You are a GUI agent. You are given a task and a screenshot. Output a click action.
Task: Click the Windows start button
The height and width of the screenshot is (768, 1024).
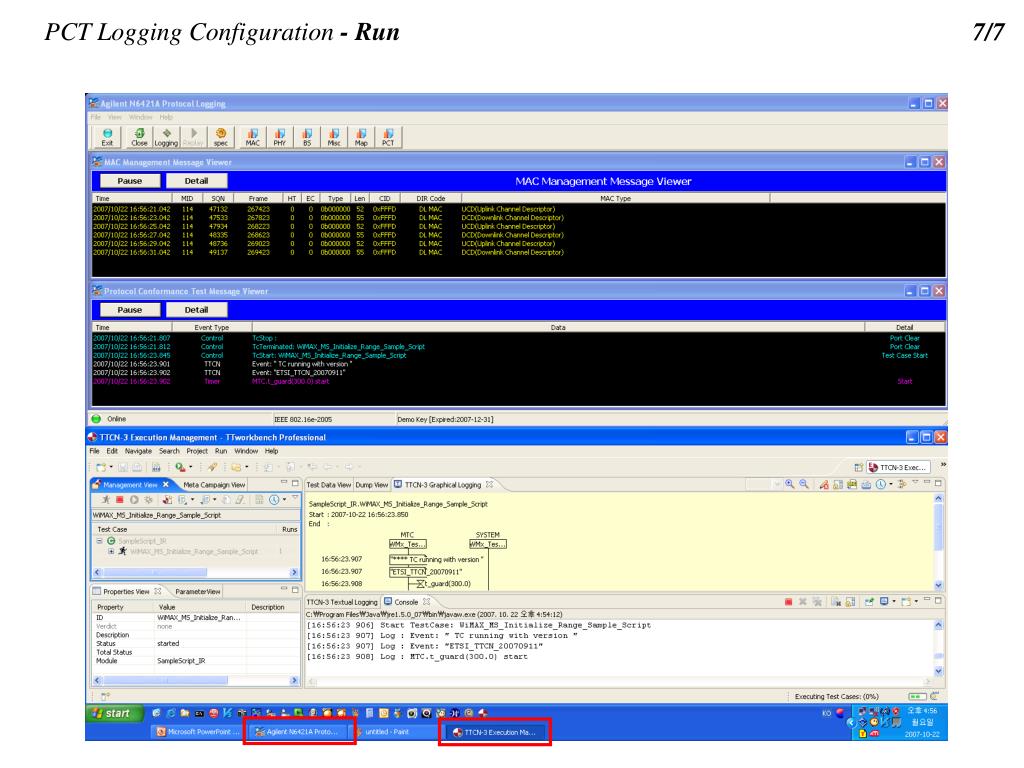click(x=114, y=713)
